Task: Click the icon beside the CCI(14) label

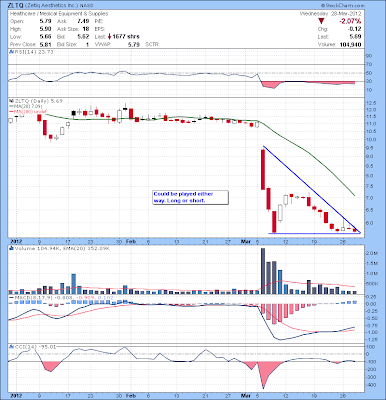Action: tap(11, 347)
